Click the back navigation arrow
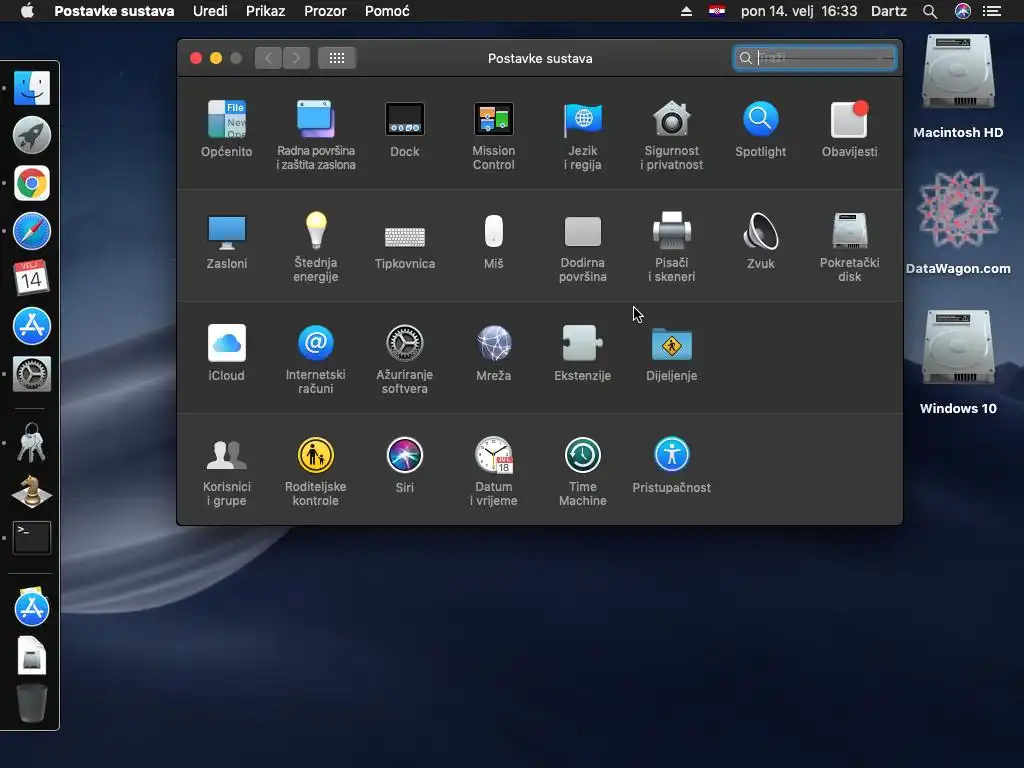Viewport: 1024px width, 768px height. 268,58
